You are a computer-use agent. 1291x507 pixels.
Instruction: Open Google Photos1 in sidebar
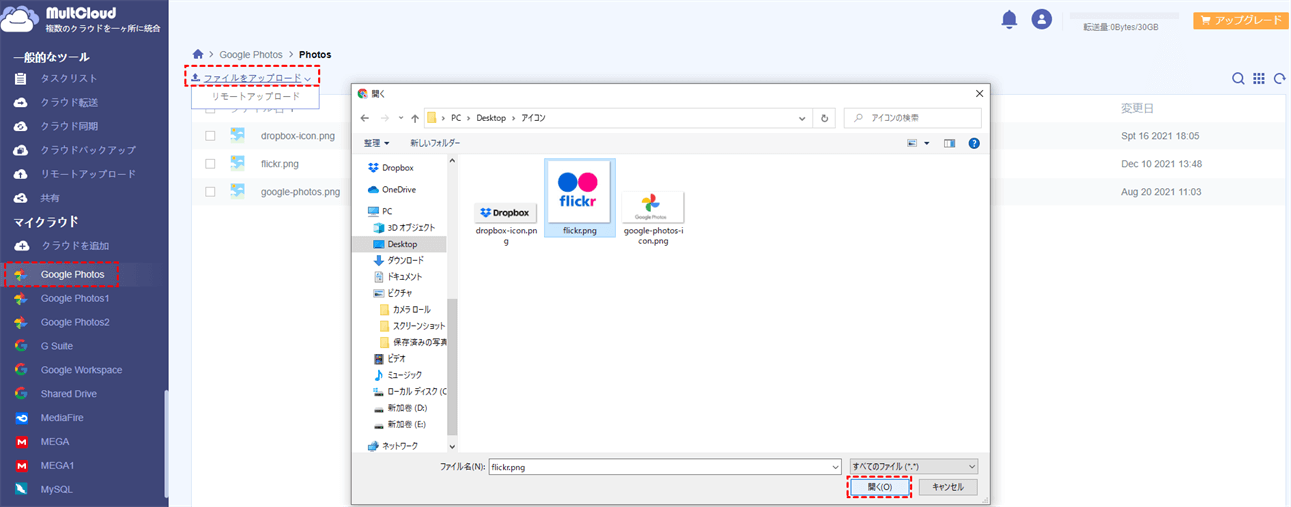click(x=75, y=298)
